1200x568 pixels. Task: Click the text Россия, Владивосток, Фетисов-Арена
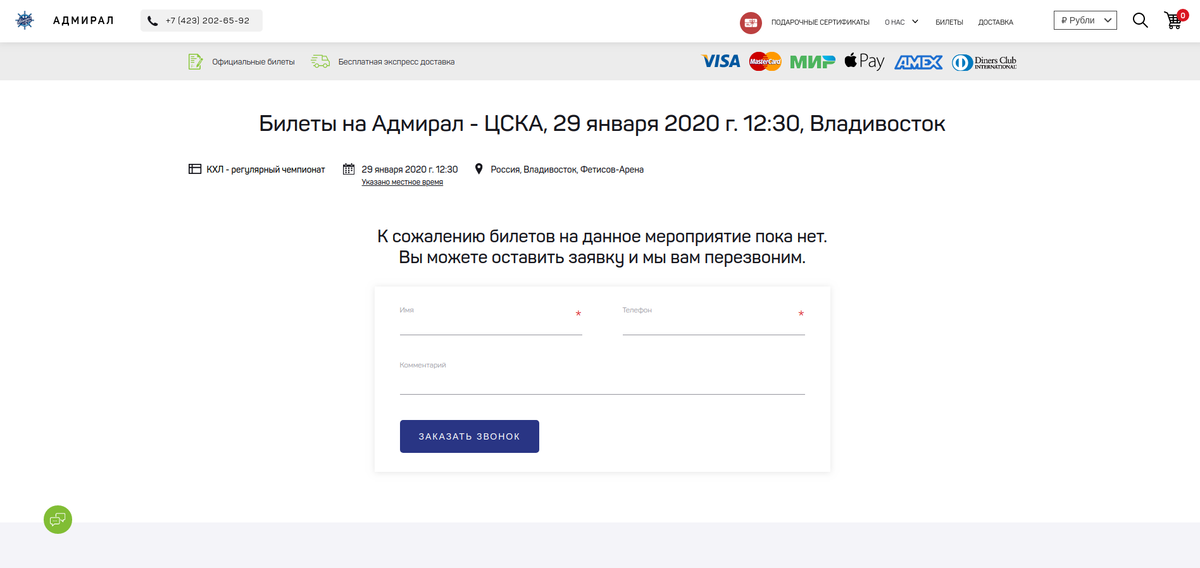pyautogui.click(x=567, y=169)
